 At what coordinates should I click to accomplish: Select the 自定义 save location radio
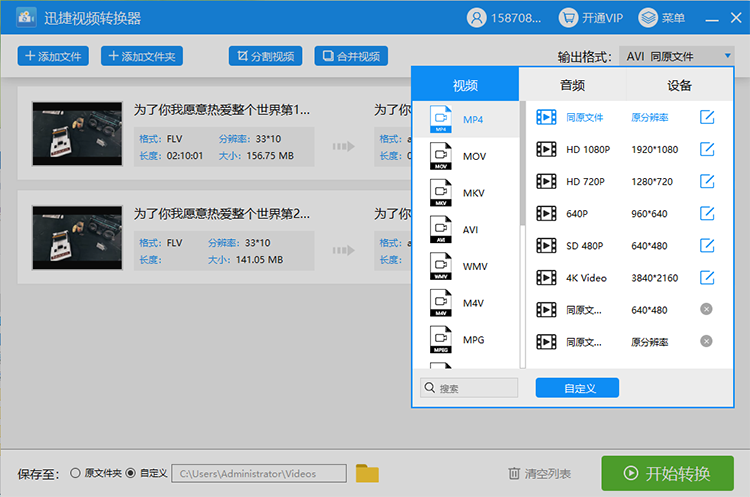131,473
